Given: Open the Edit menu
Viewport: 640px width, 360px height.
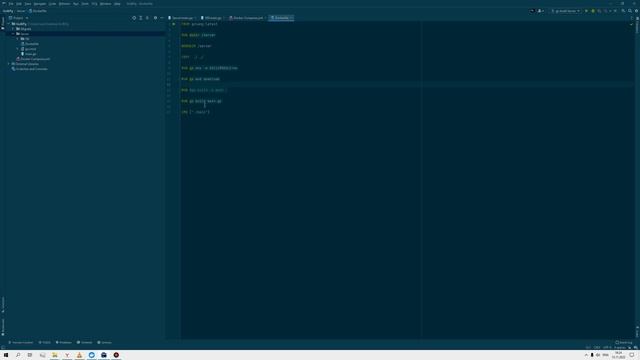Looking at the screenshot, I should pos(19,4).
